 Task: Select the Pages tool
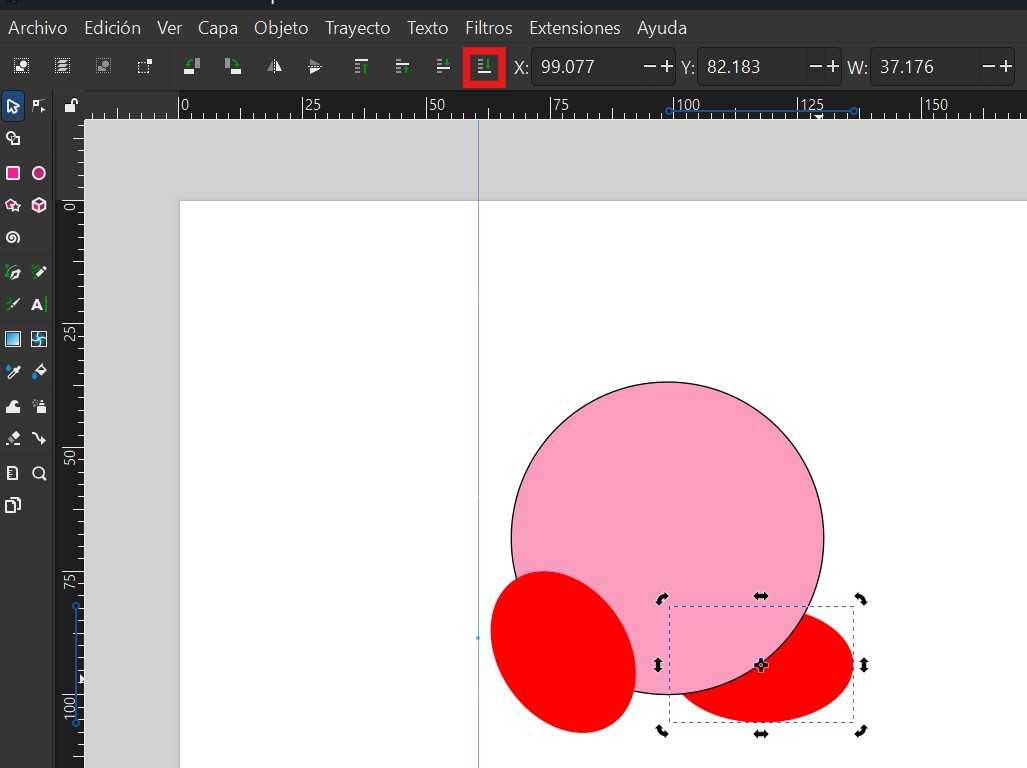(x=13, y=506)
